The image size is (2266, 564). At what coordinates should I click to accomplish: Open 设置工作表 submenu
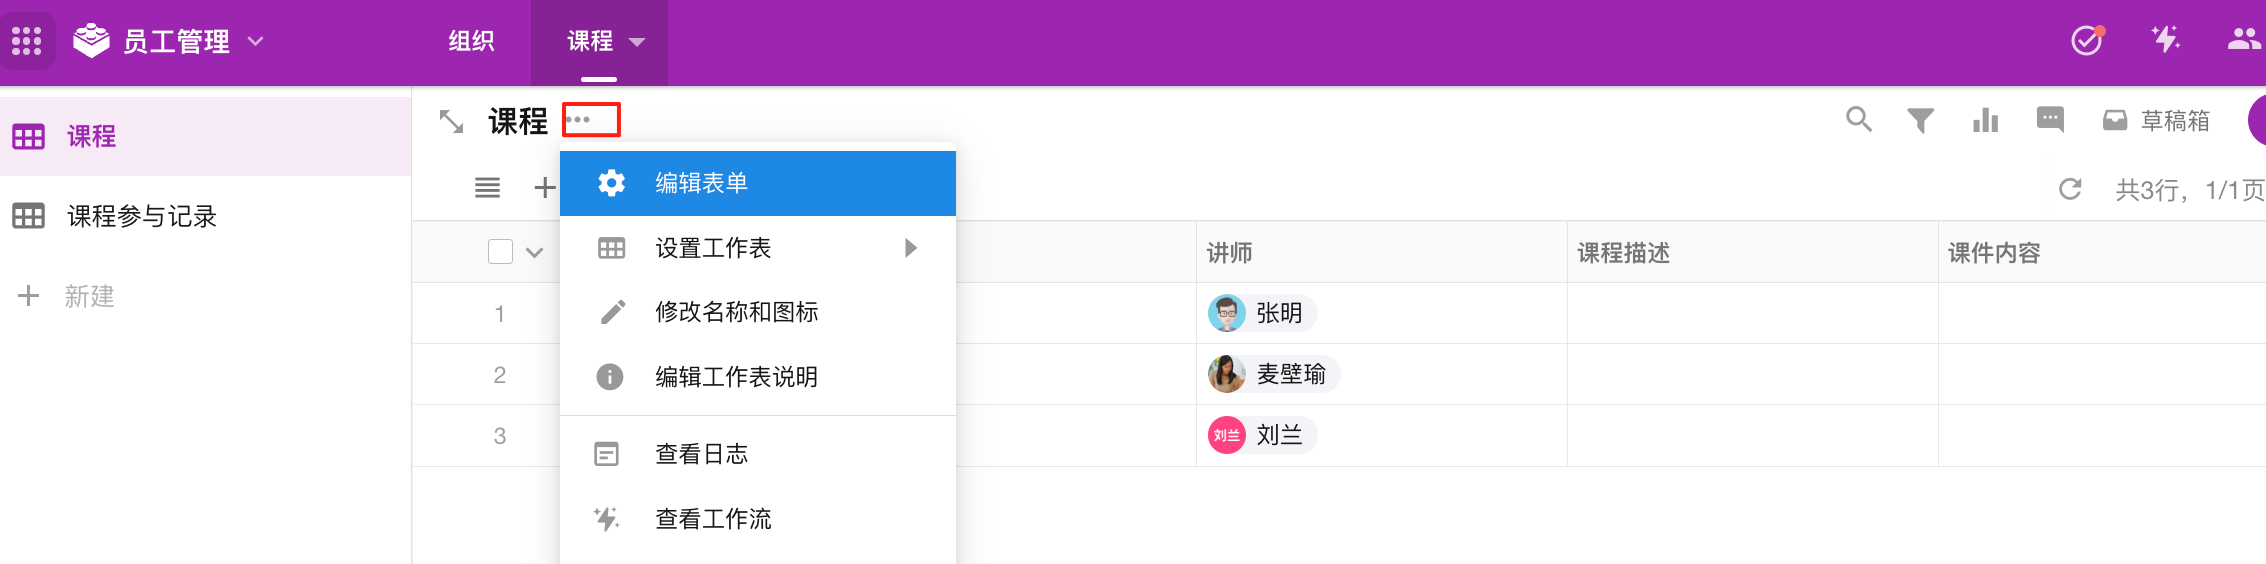coord(758,248)
